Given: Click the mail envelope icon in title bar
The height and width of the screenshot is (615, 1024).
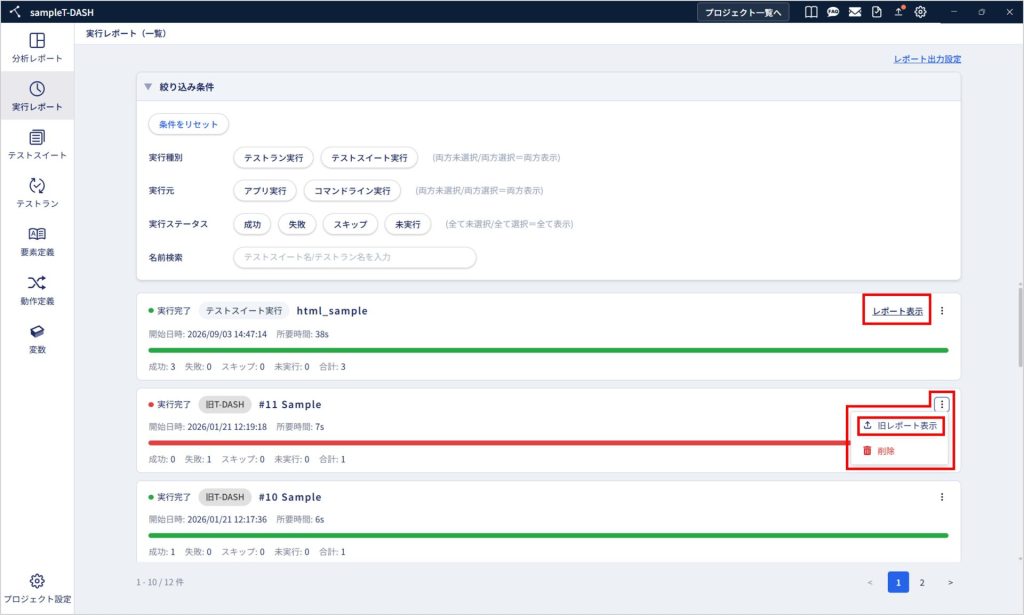Looking at the screenshot, I should (854, 12).
